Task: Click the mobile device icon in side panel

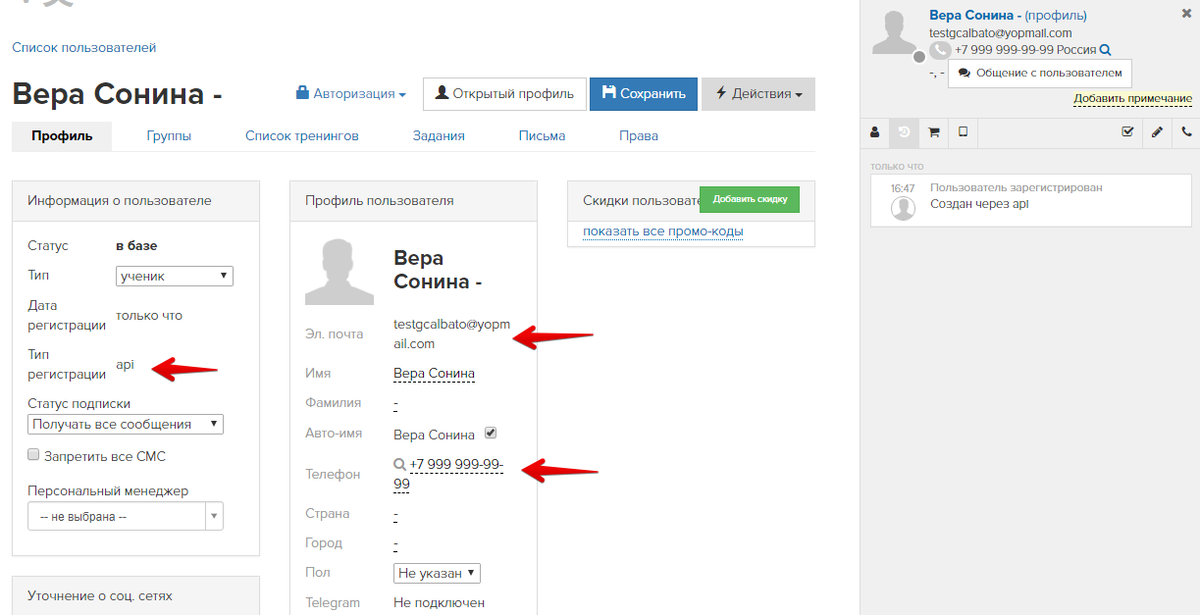Action: point(962,131)
